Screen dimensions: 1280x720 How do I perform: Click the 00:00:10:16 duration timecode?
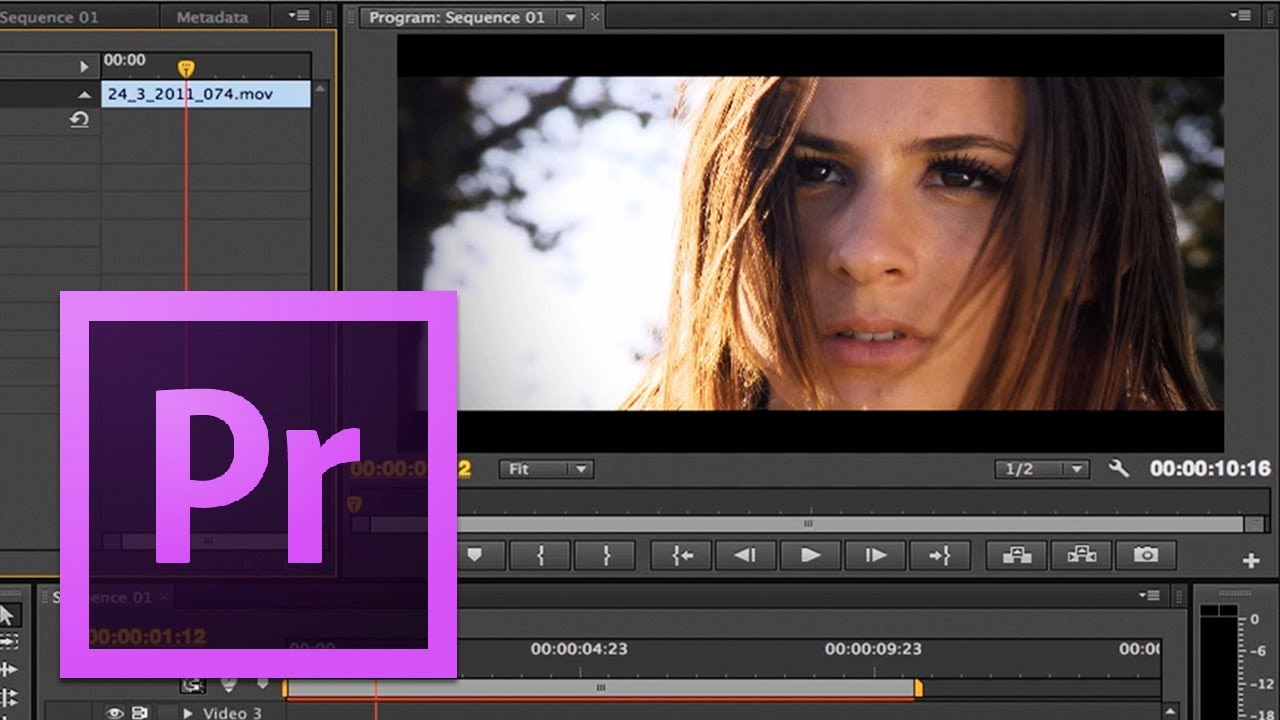[1210, 468]
